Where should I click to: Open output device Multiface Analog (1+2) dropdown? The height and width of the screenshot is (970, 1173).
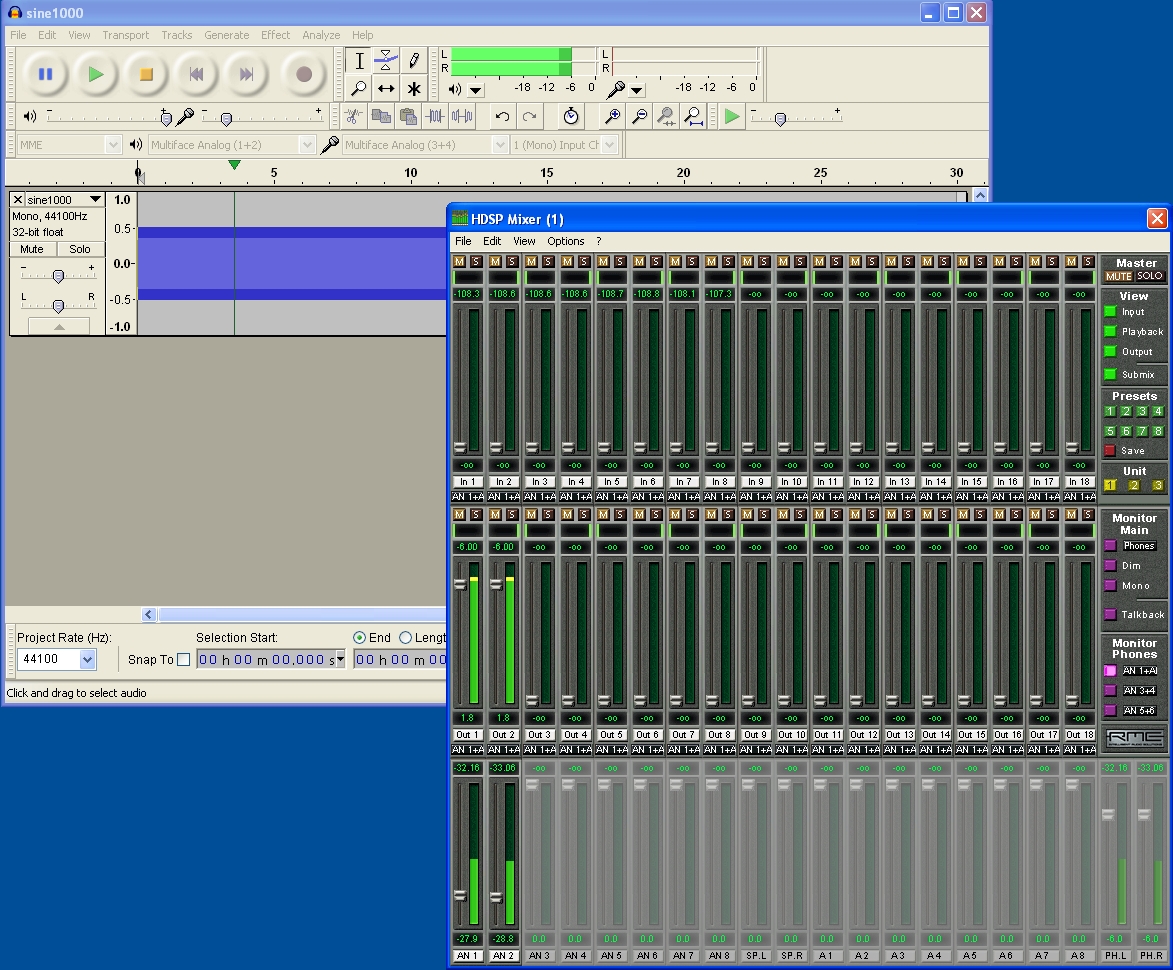(x=307, y=144)
